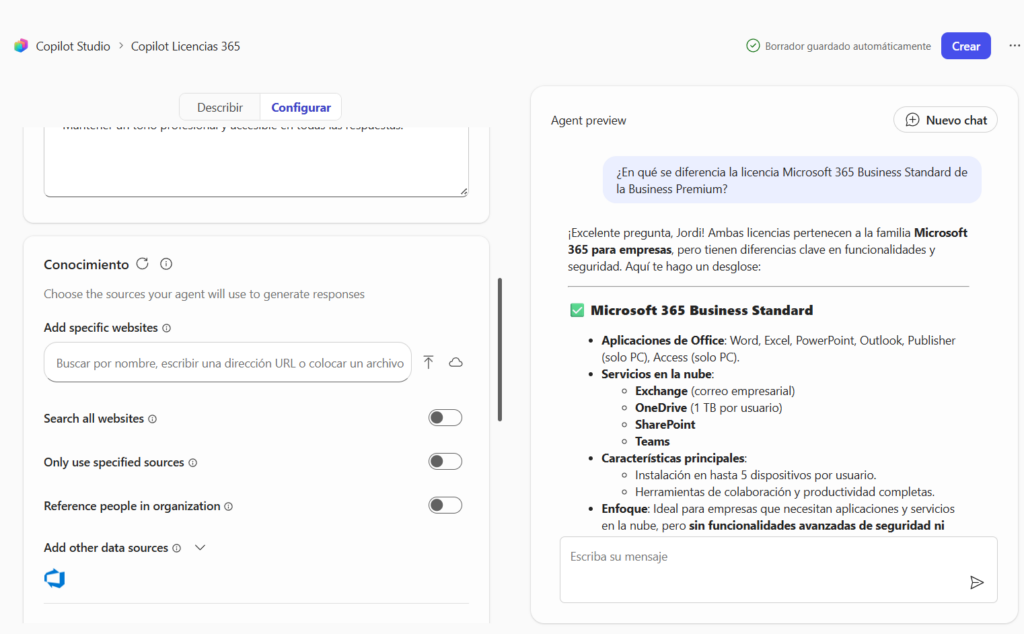This screenshot has height=634, width=1024.
Task: Enable the Search all websites toggle
Action: (x=445, y=418)
